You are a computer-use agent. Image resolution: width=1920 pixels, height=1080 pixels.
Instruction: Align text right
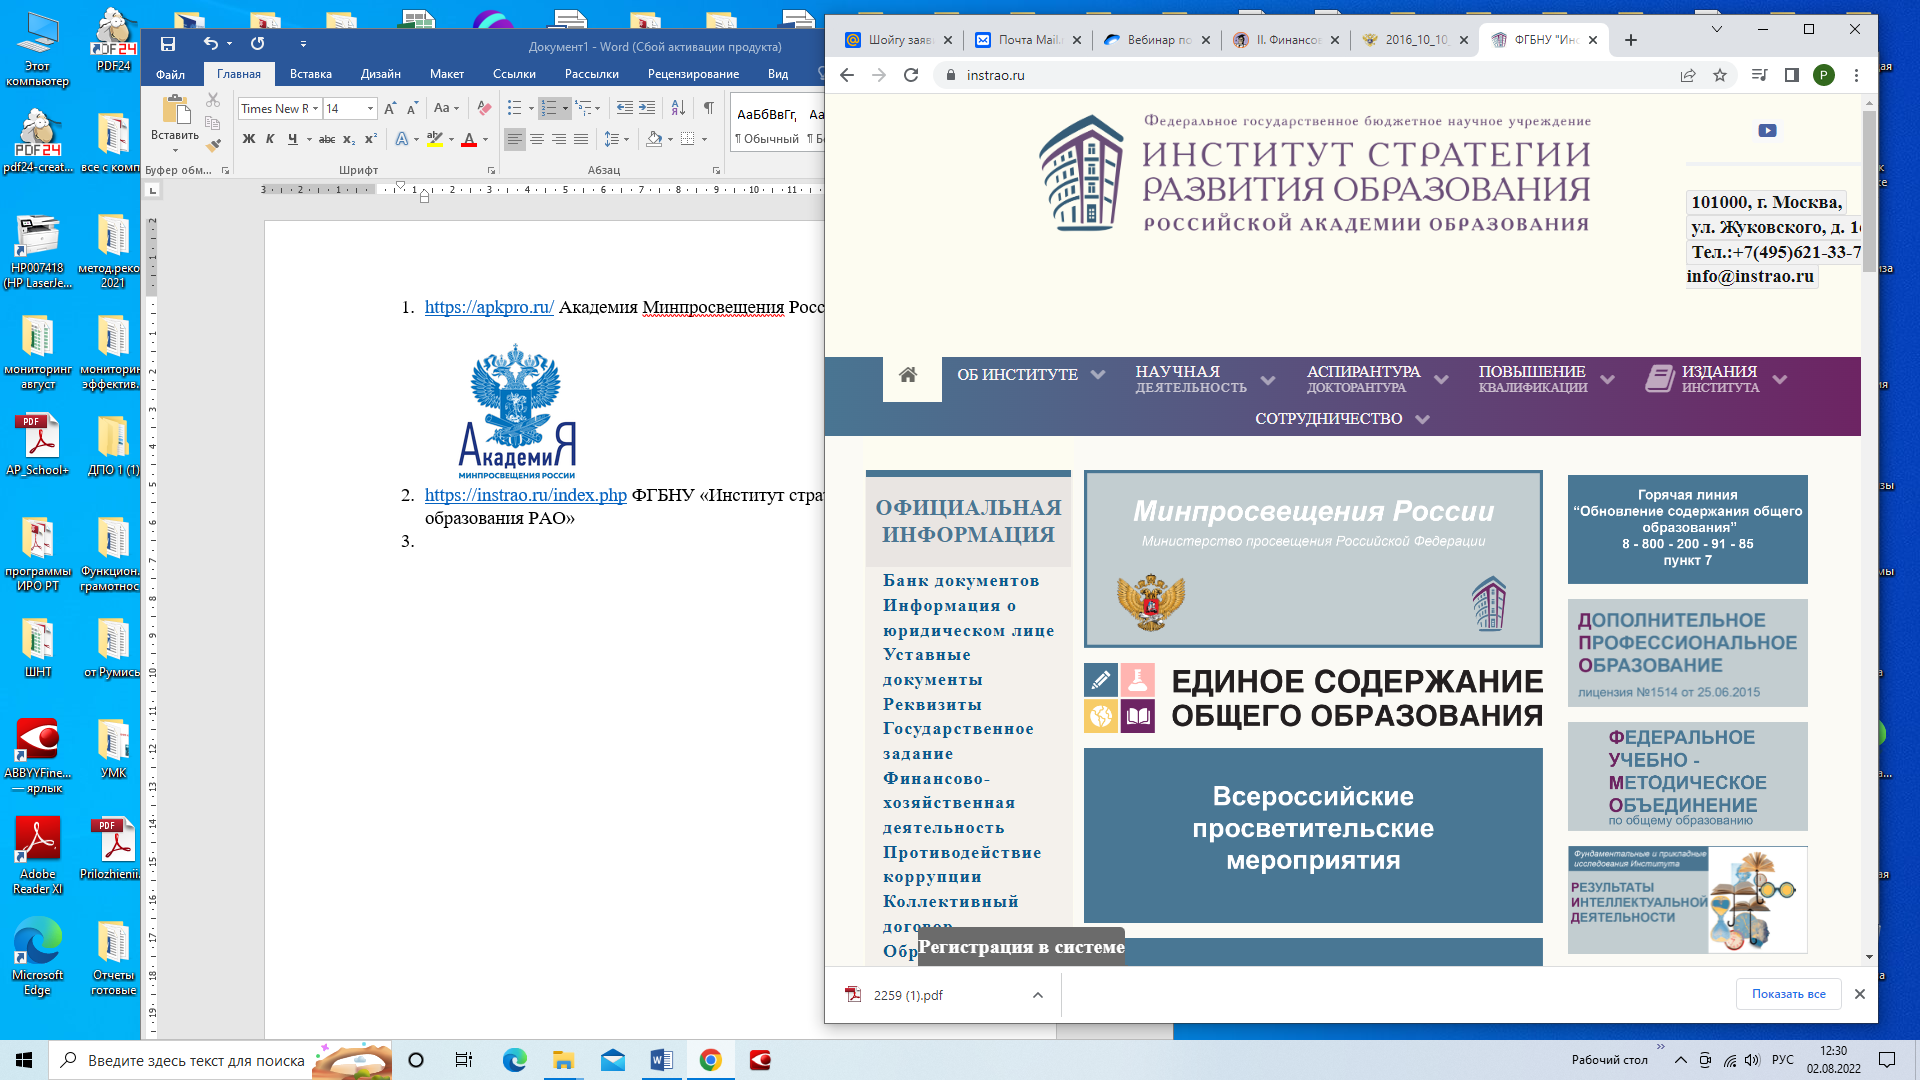click(x=559, y=139)
